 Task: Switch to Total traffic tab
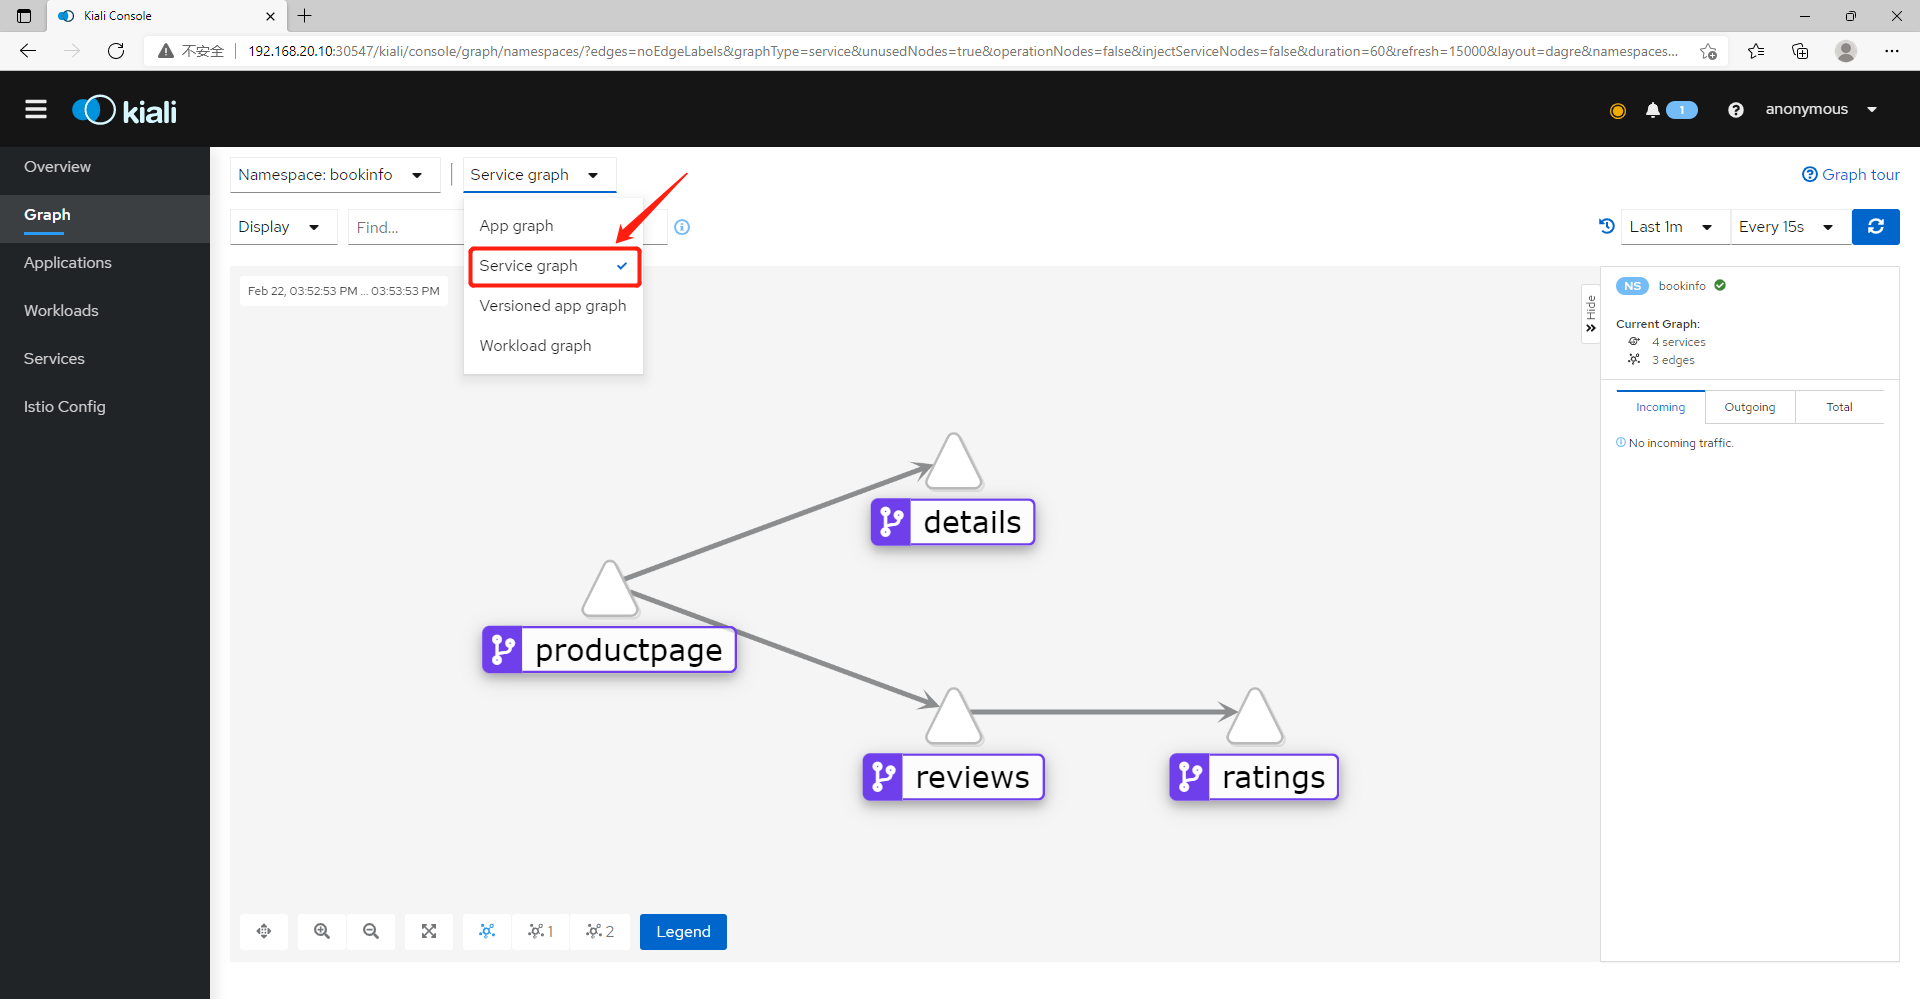[1839, 407]
